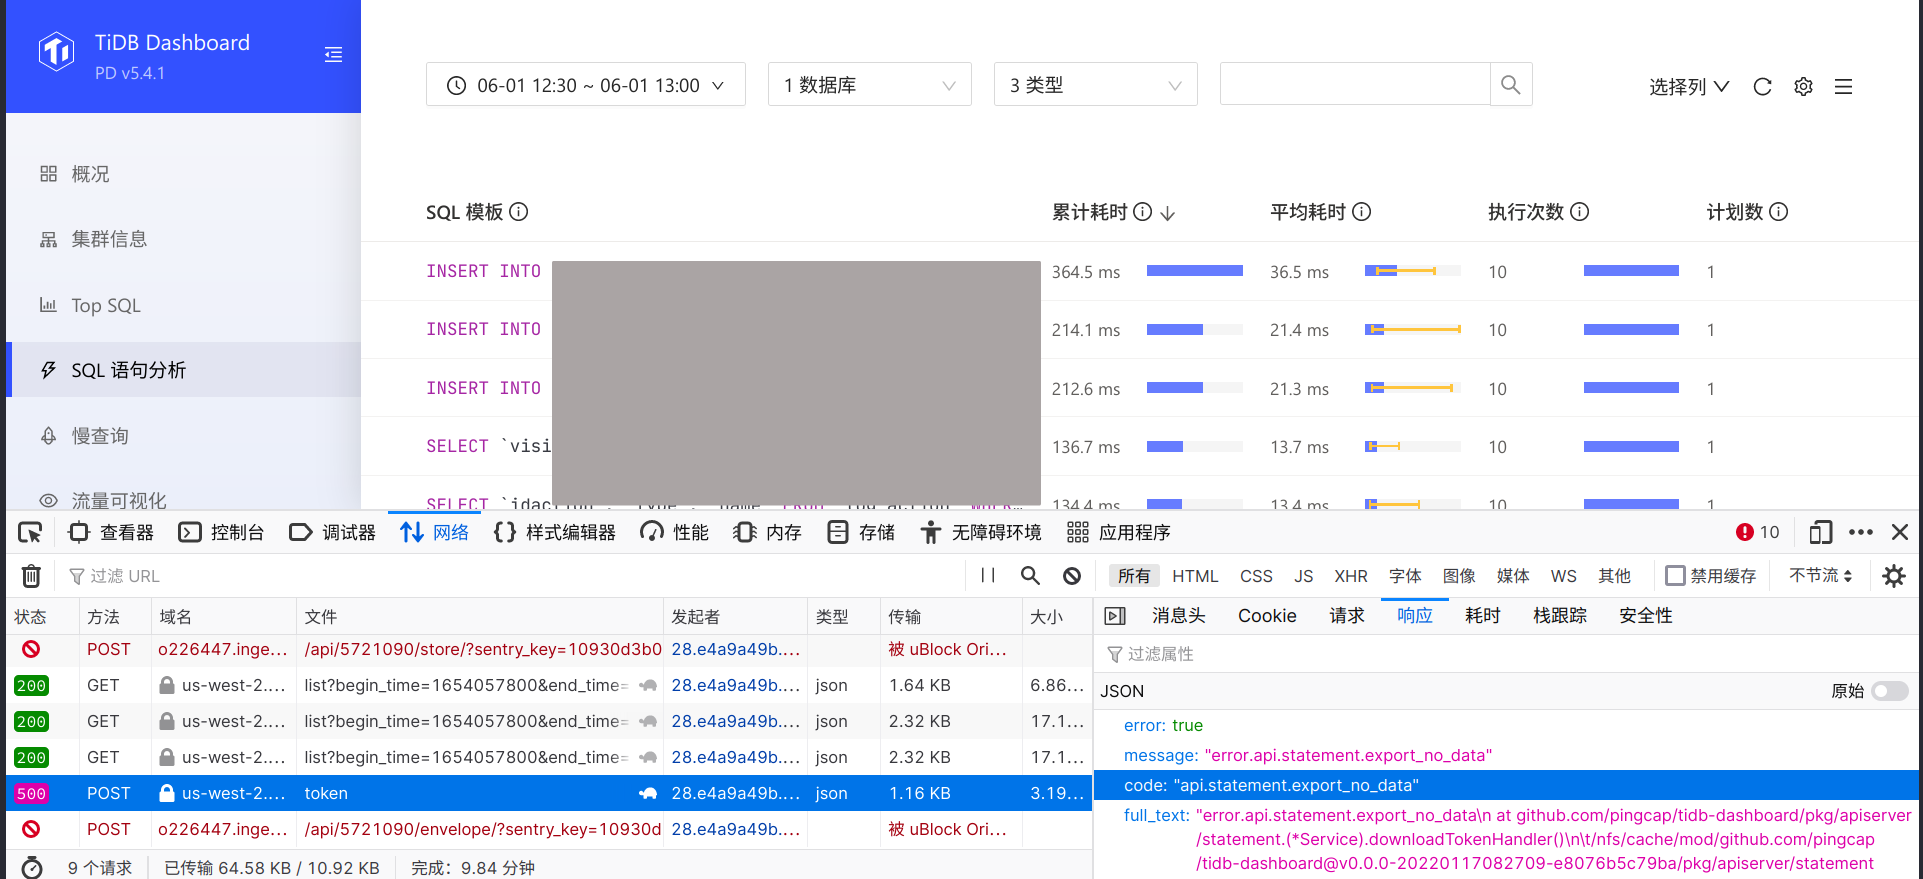The height and width of the screenshot is (879, 1923).
Task: Select the 500 POST token request row
Action: tap(549, 793)
